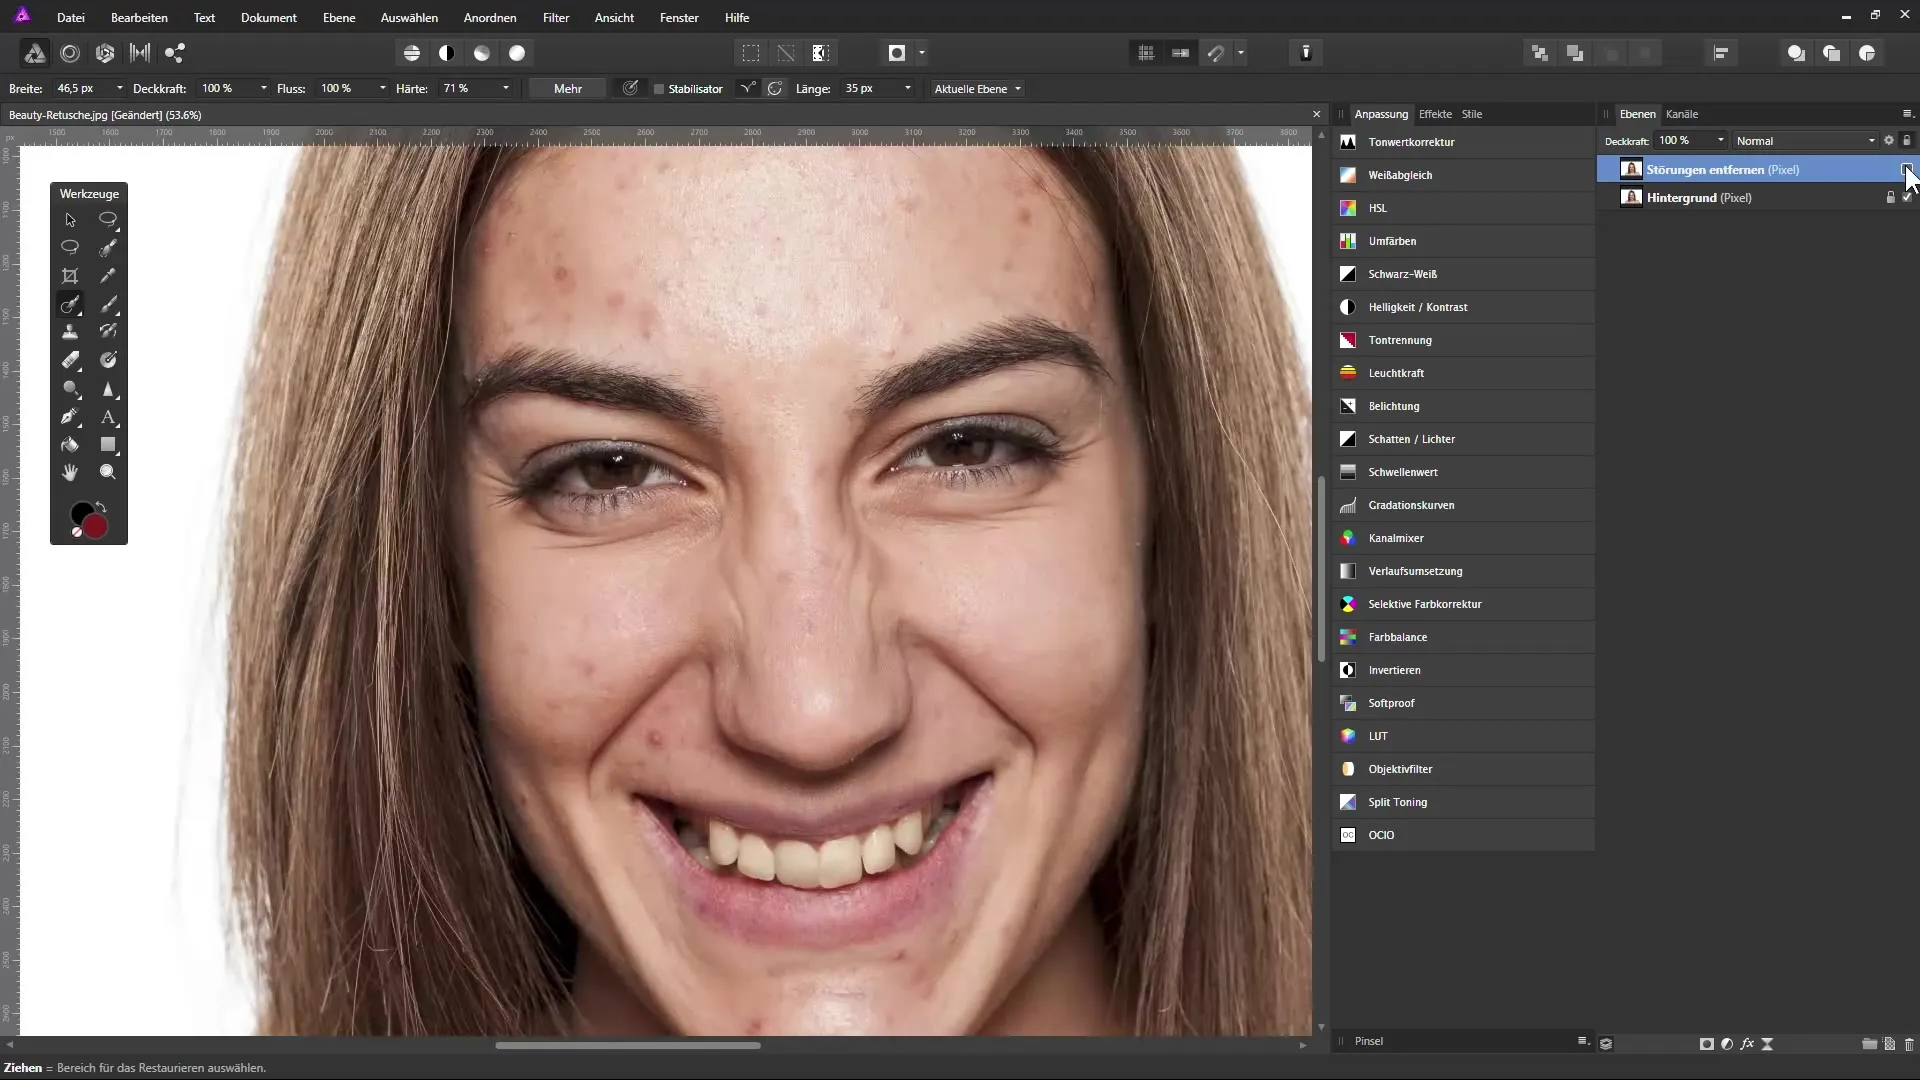The height and width of the screenshot is (1080, 1920).
Task: Open the Härte hardness dropdown
Action: click(x=506, y=89)
